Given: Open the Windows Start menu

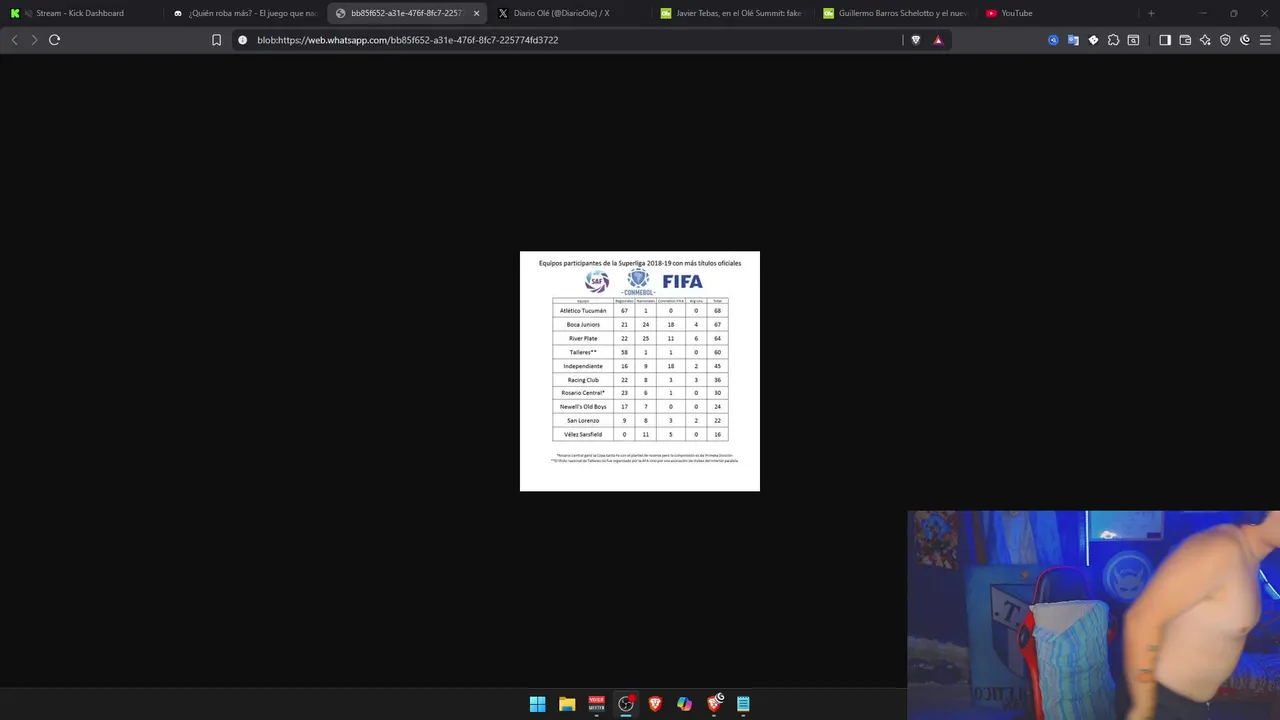Looking at the screenshot, I should click(x=537, y=704).
